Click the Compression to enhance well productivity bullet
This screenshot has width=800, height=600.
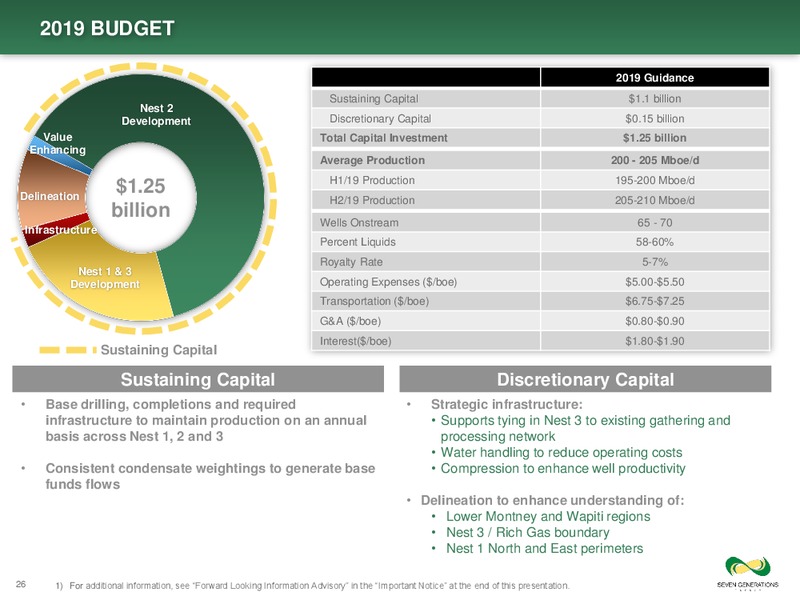click(x=563, y=468)
